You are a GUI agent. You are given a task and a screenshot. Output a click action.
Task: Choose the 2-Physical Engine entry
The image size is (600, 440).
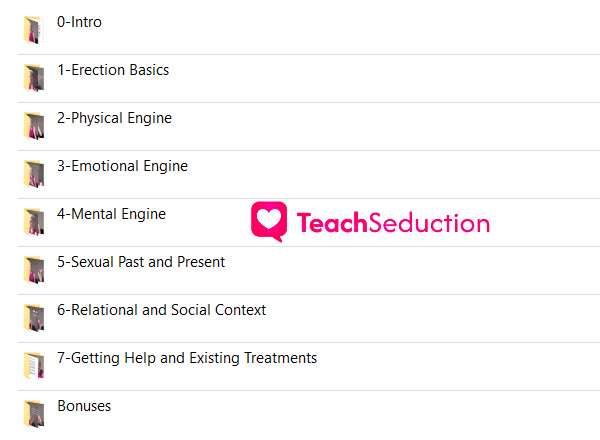pos(114,118)
